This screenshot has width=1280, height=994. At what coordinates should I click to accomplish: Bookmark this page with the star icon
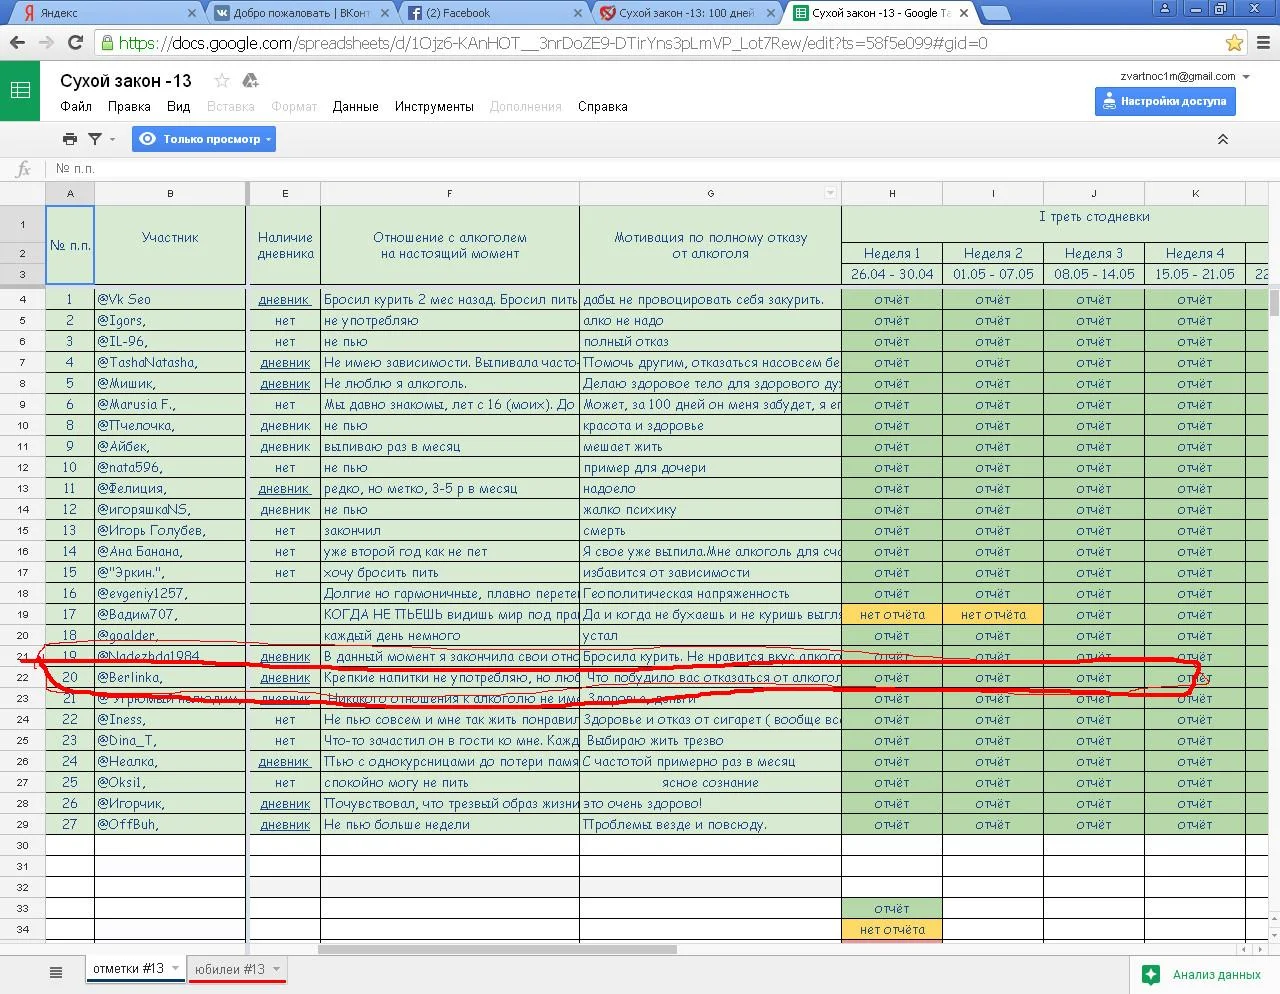tap(1234, 43)
